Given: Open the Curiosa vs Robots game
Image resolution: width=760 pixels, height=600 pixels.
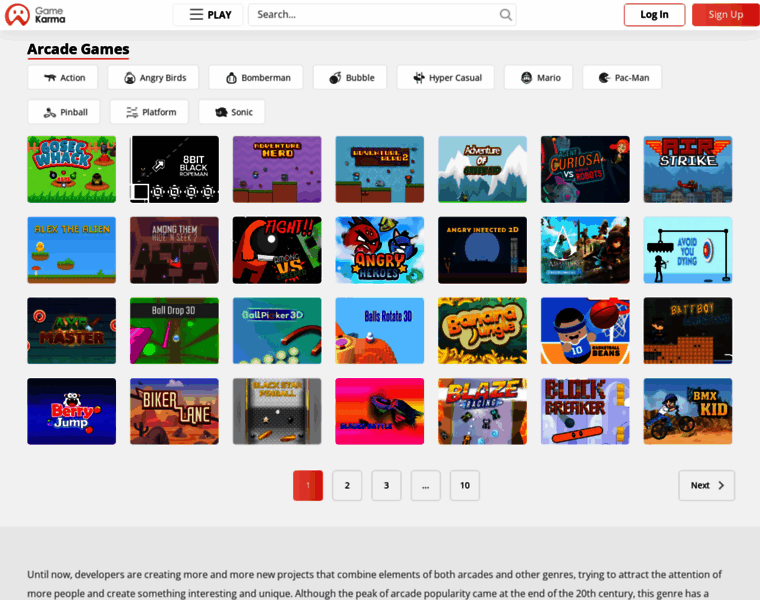Looking at the screenshot, I should [x=585, y=169].
